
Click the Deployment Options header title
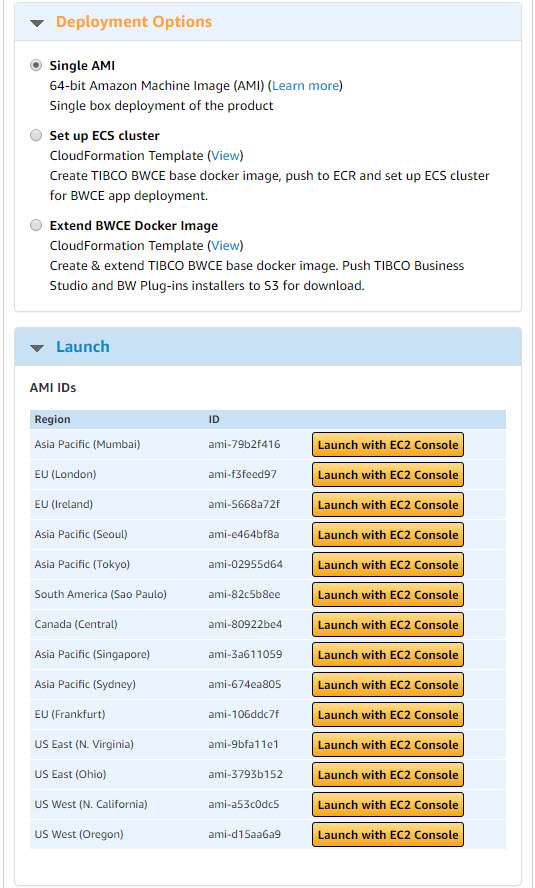tap(134, 22)
